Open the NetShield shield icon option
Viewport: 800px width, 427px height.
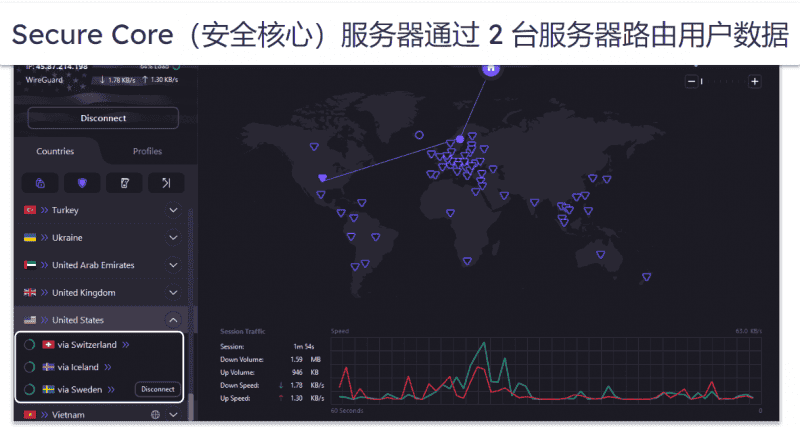[82, 183]
